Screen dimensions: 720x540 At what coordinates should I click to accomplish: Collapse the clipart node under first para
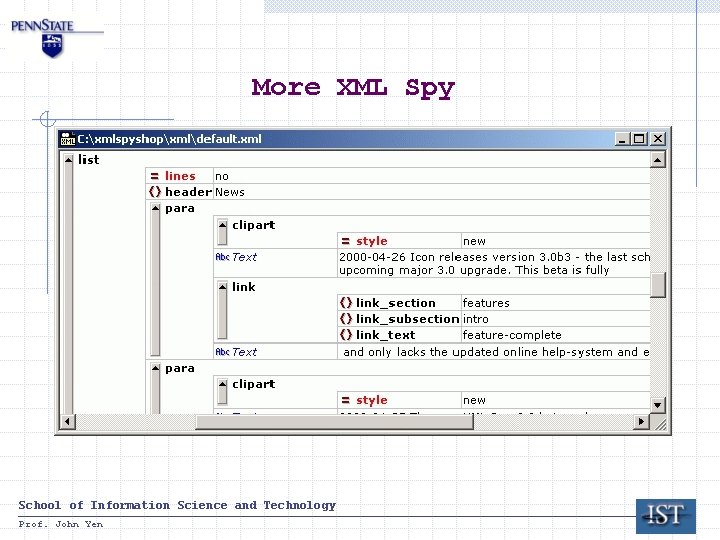click(x=223, y=225)
